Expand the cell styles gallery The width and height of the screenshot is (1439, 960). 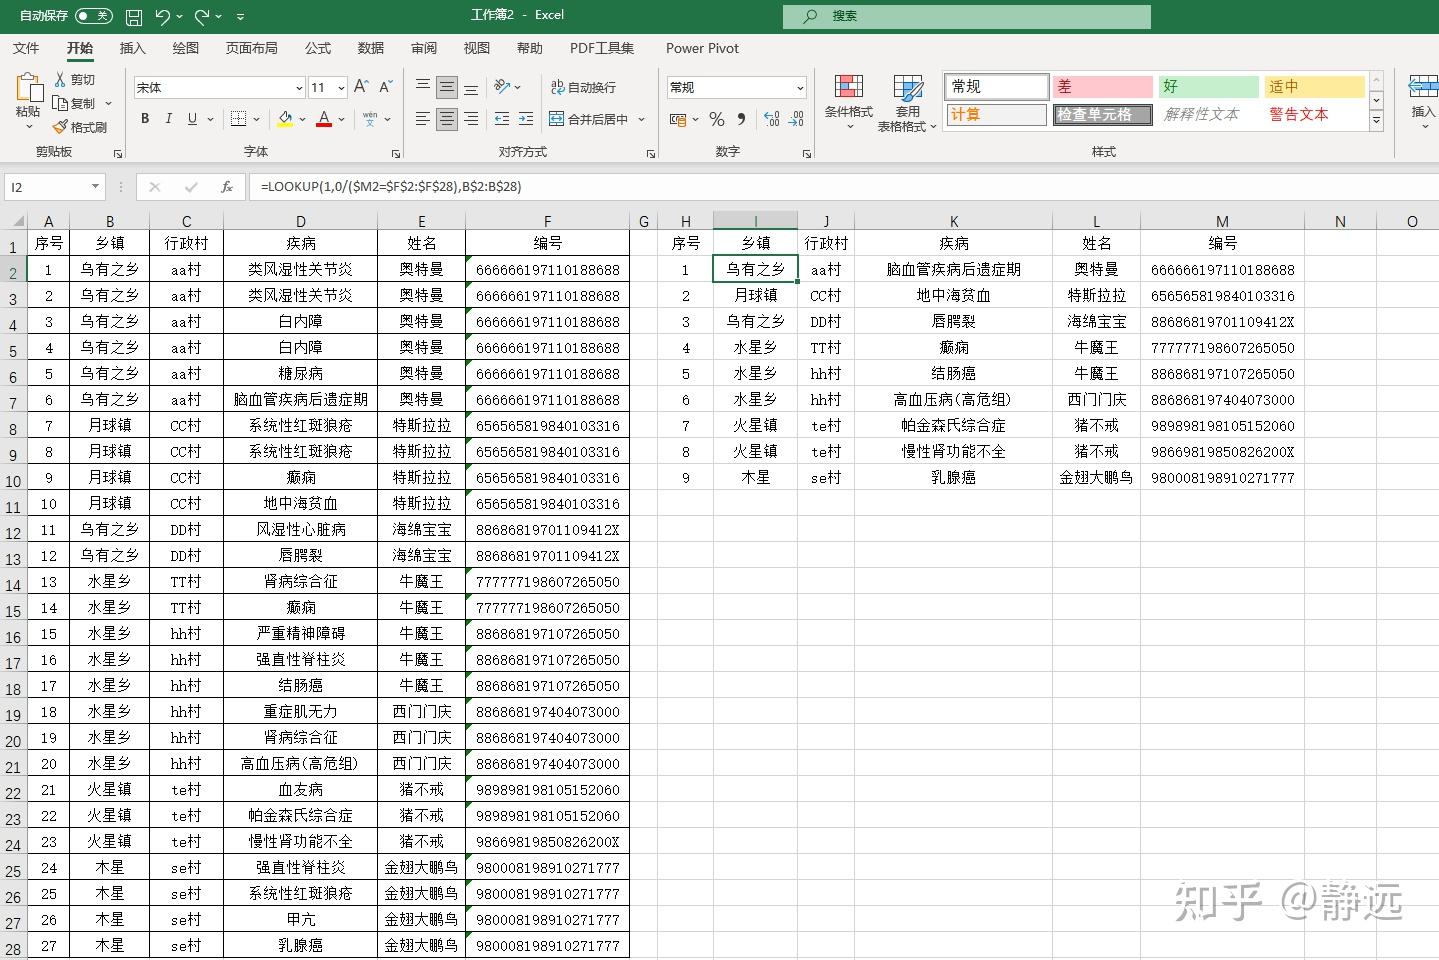point(1377,121)
